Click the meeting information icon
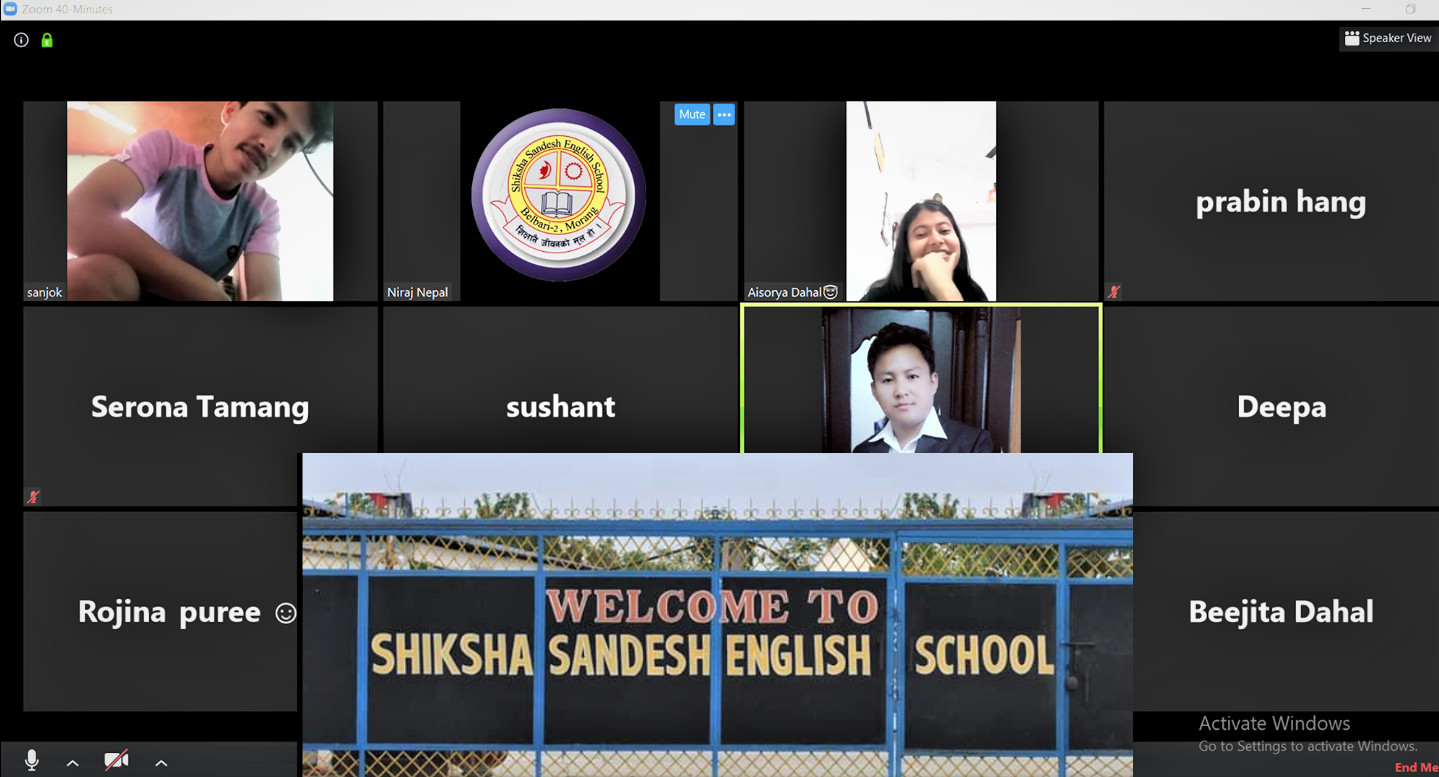The image size is (1439, 777). coord(21,40)
